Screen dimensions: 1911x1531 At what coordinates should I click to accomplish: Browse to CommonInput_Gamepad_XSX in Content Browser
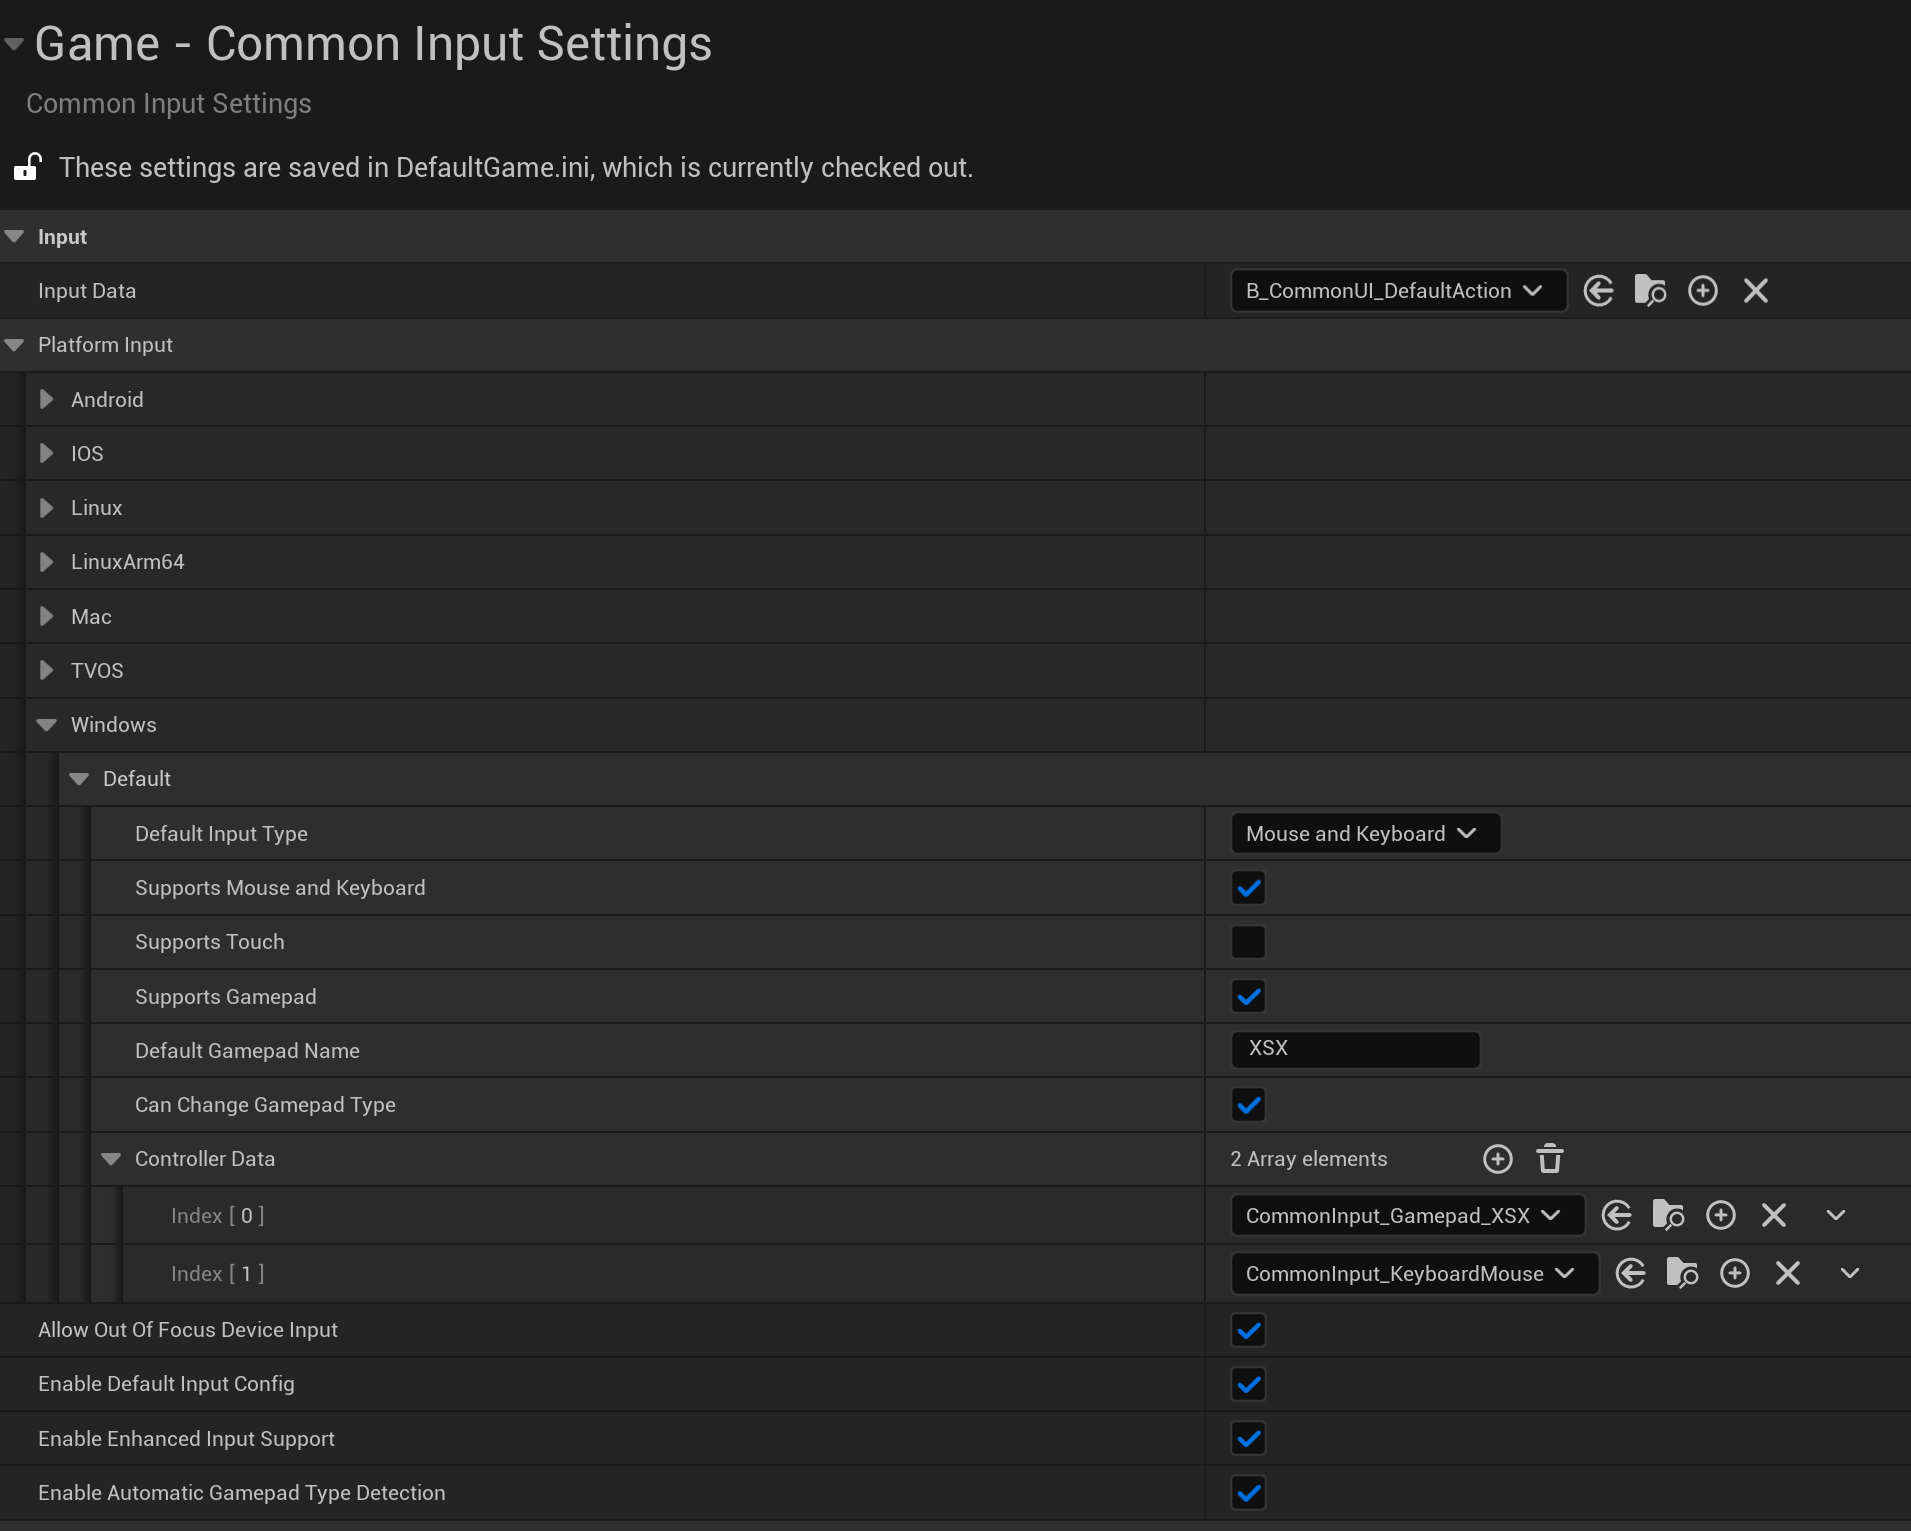1668,1216
